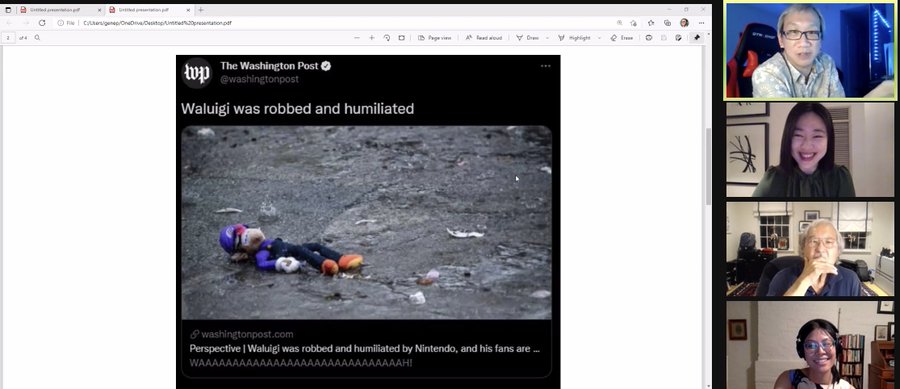The width and height of the screenshot is (900, 389).
Task: Open a new tab with plus icon
Action: 200,10
